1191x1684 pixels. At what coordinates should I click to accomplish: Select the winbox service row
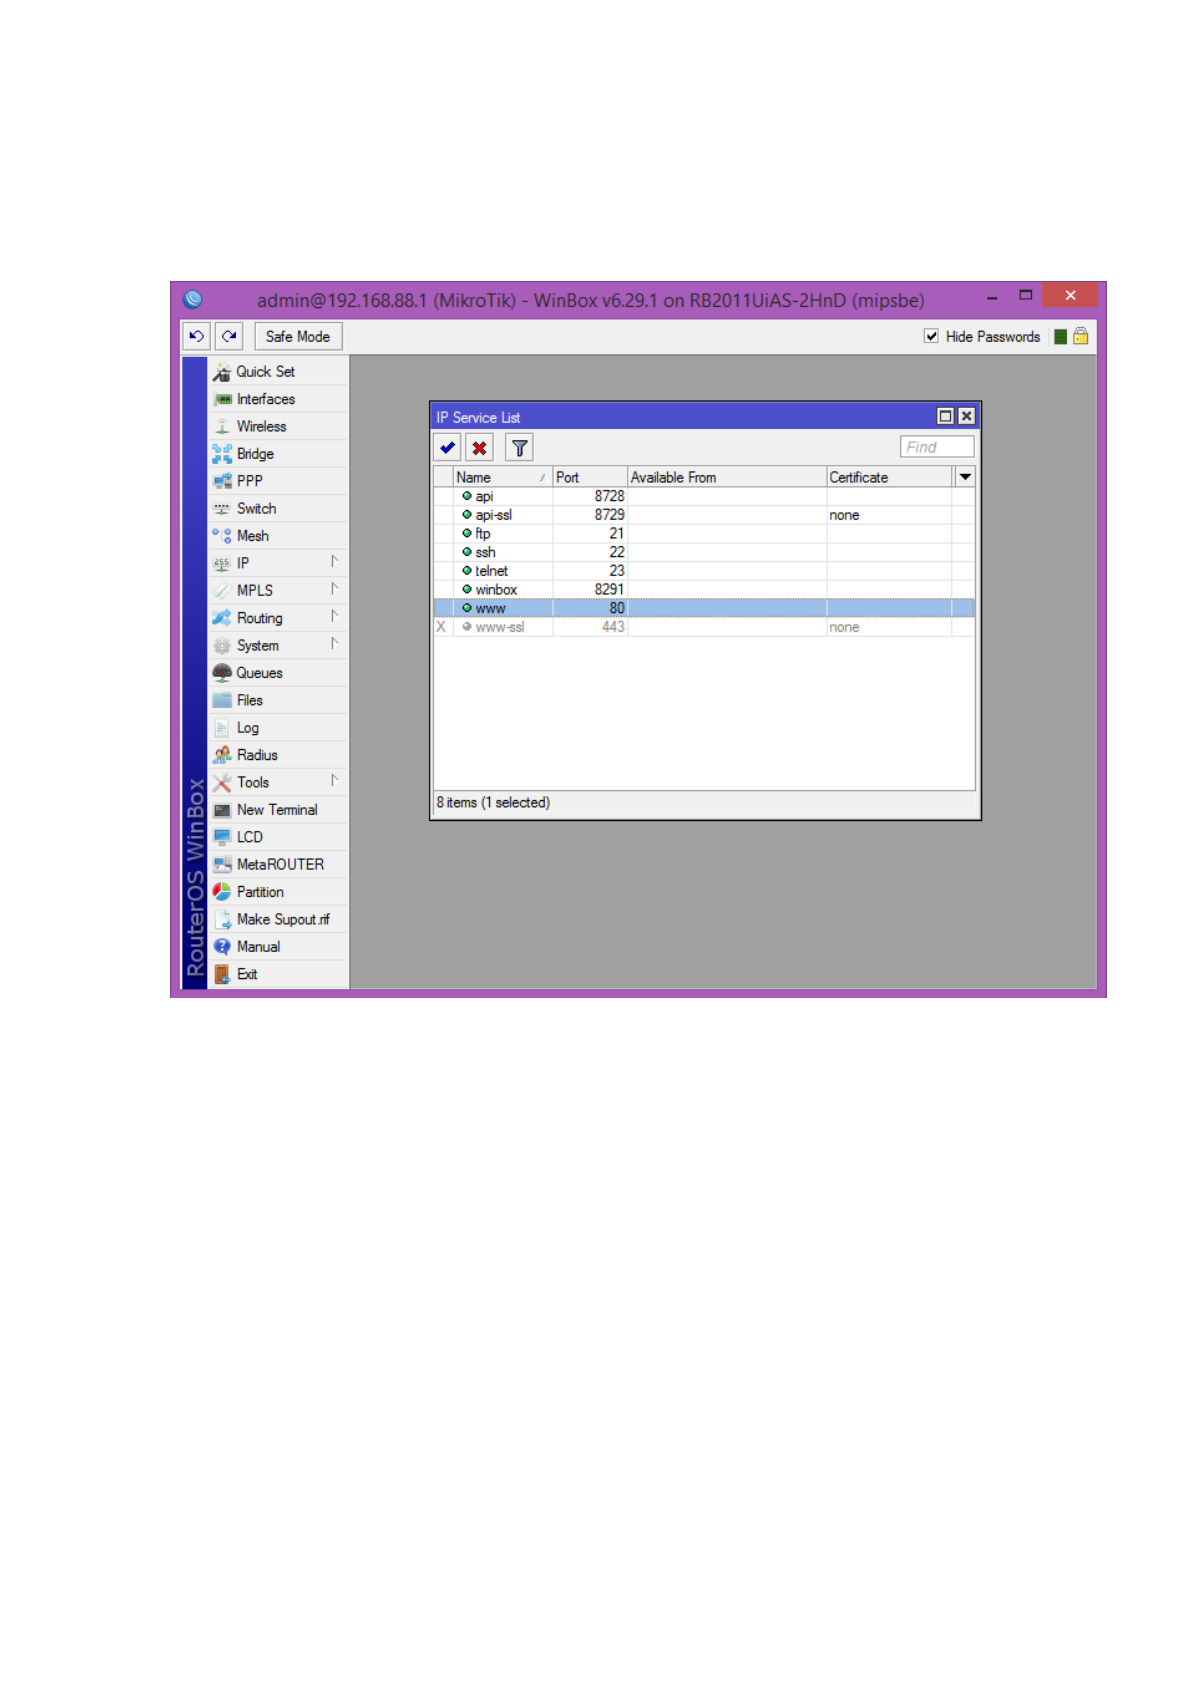coord(704,590)
